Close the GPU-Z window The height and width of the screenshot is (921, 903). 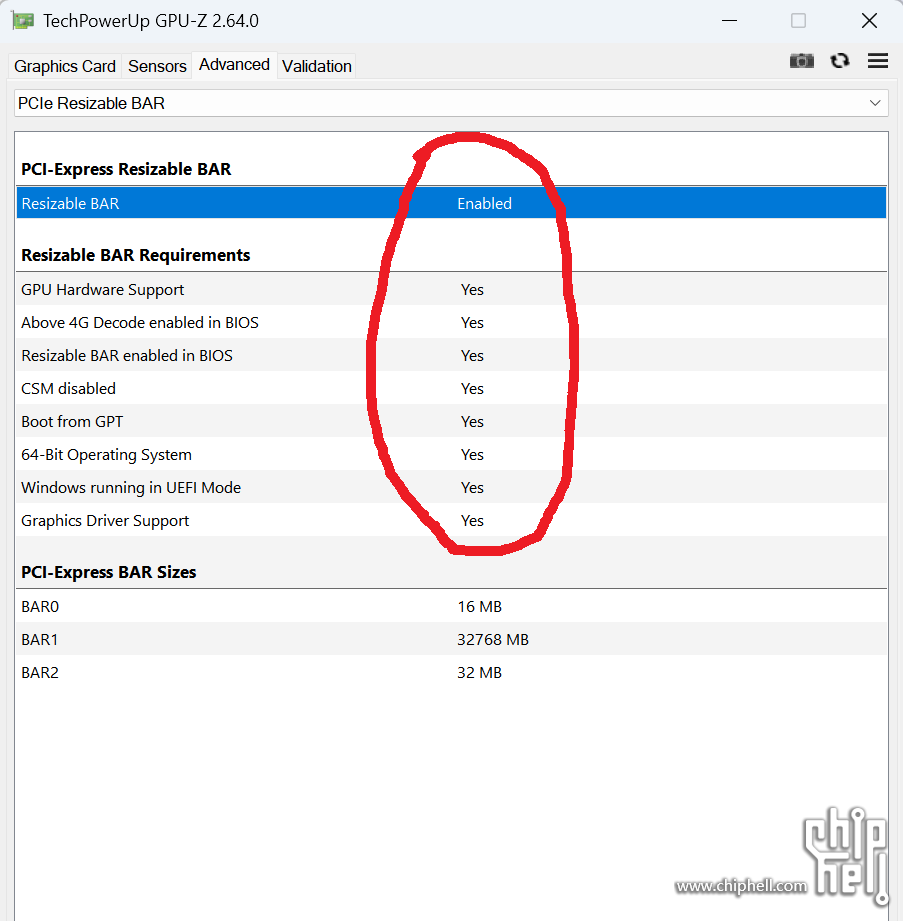(869, 21)
